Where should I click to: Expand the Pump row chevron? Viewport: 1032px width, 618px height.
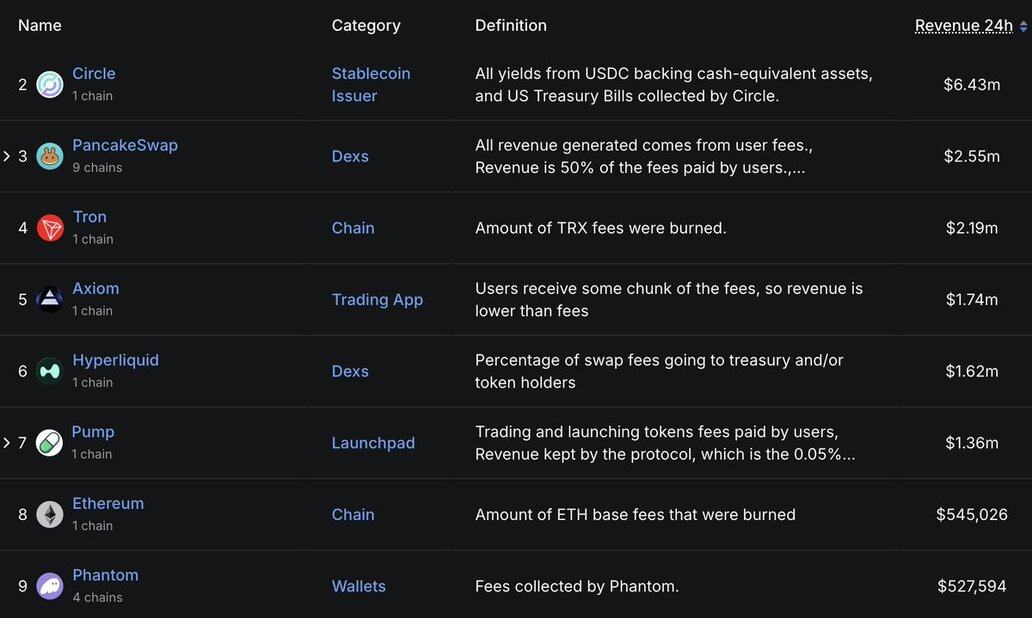7,443
